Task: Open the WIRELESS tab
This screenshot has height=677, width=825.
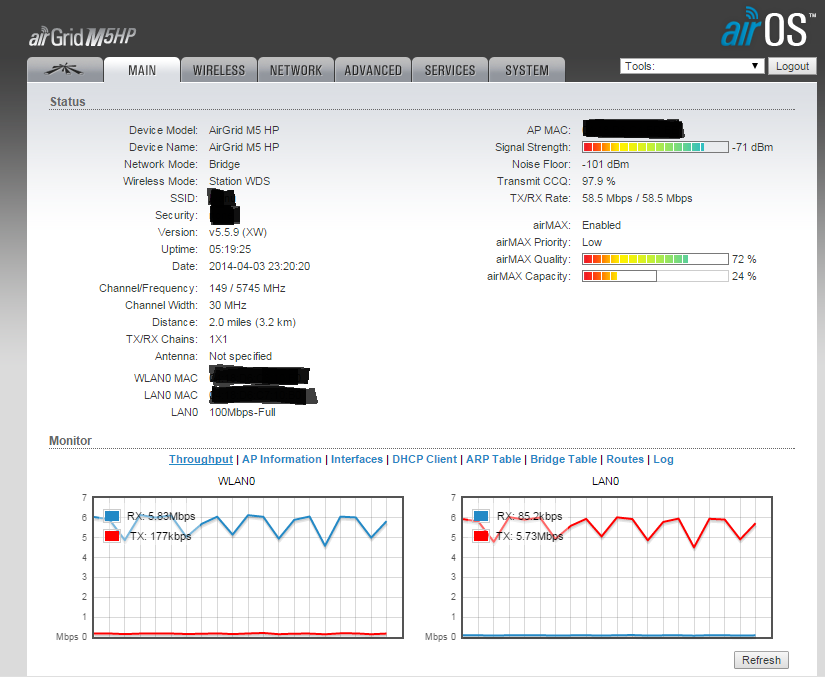Action: (x=219, y=69)
